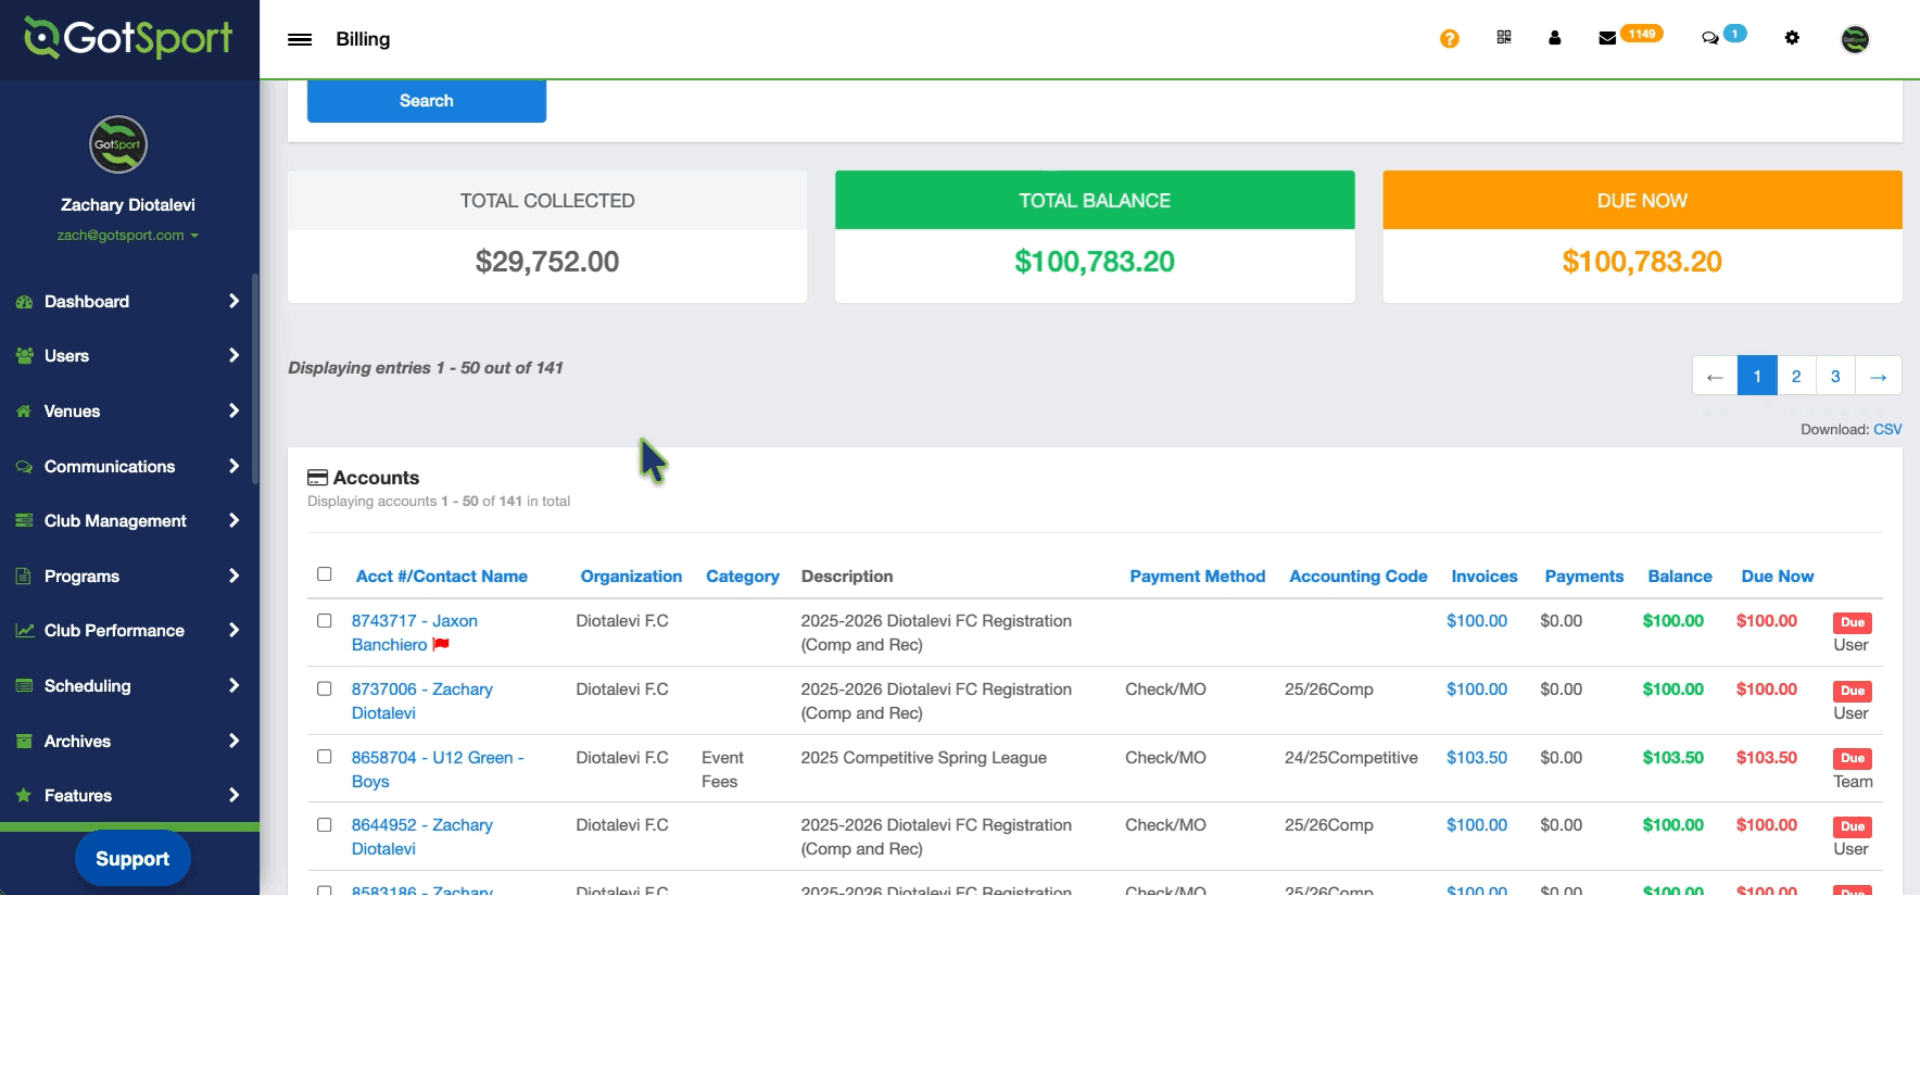Click the QR code icon

click(1503, 37)
